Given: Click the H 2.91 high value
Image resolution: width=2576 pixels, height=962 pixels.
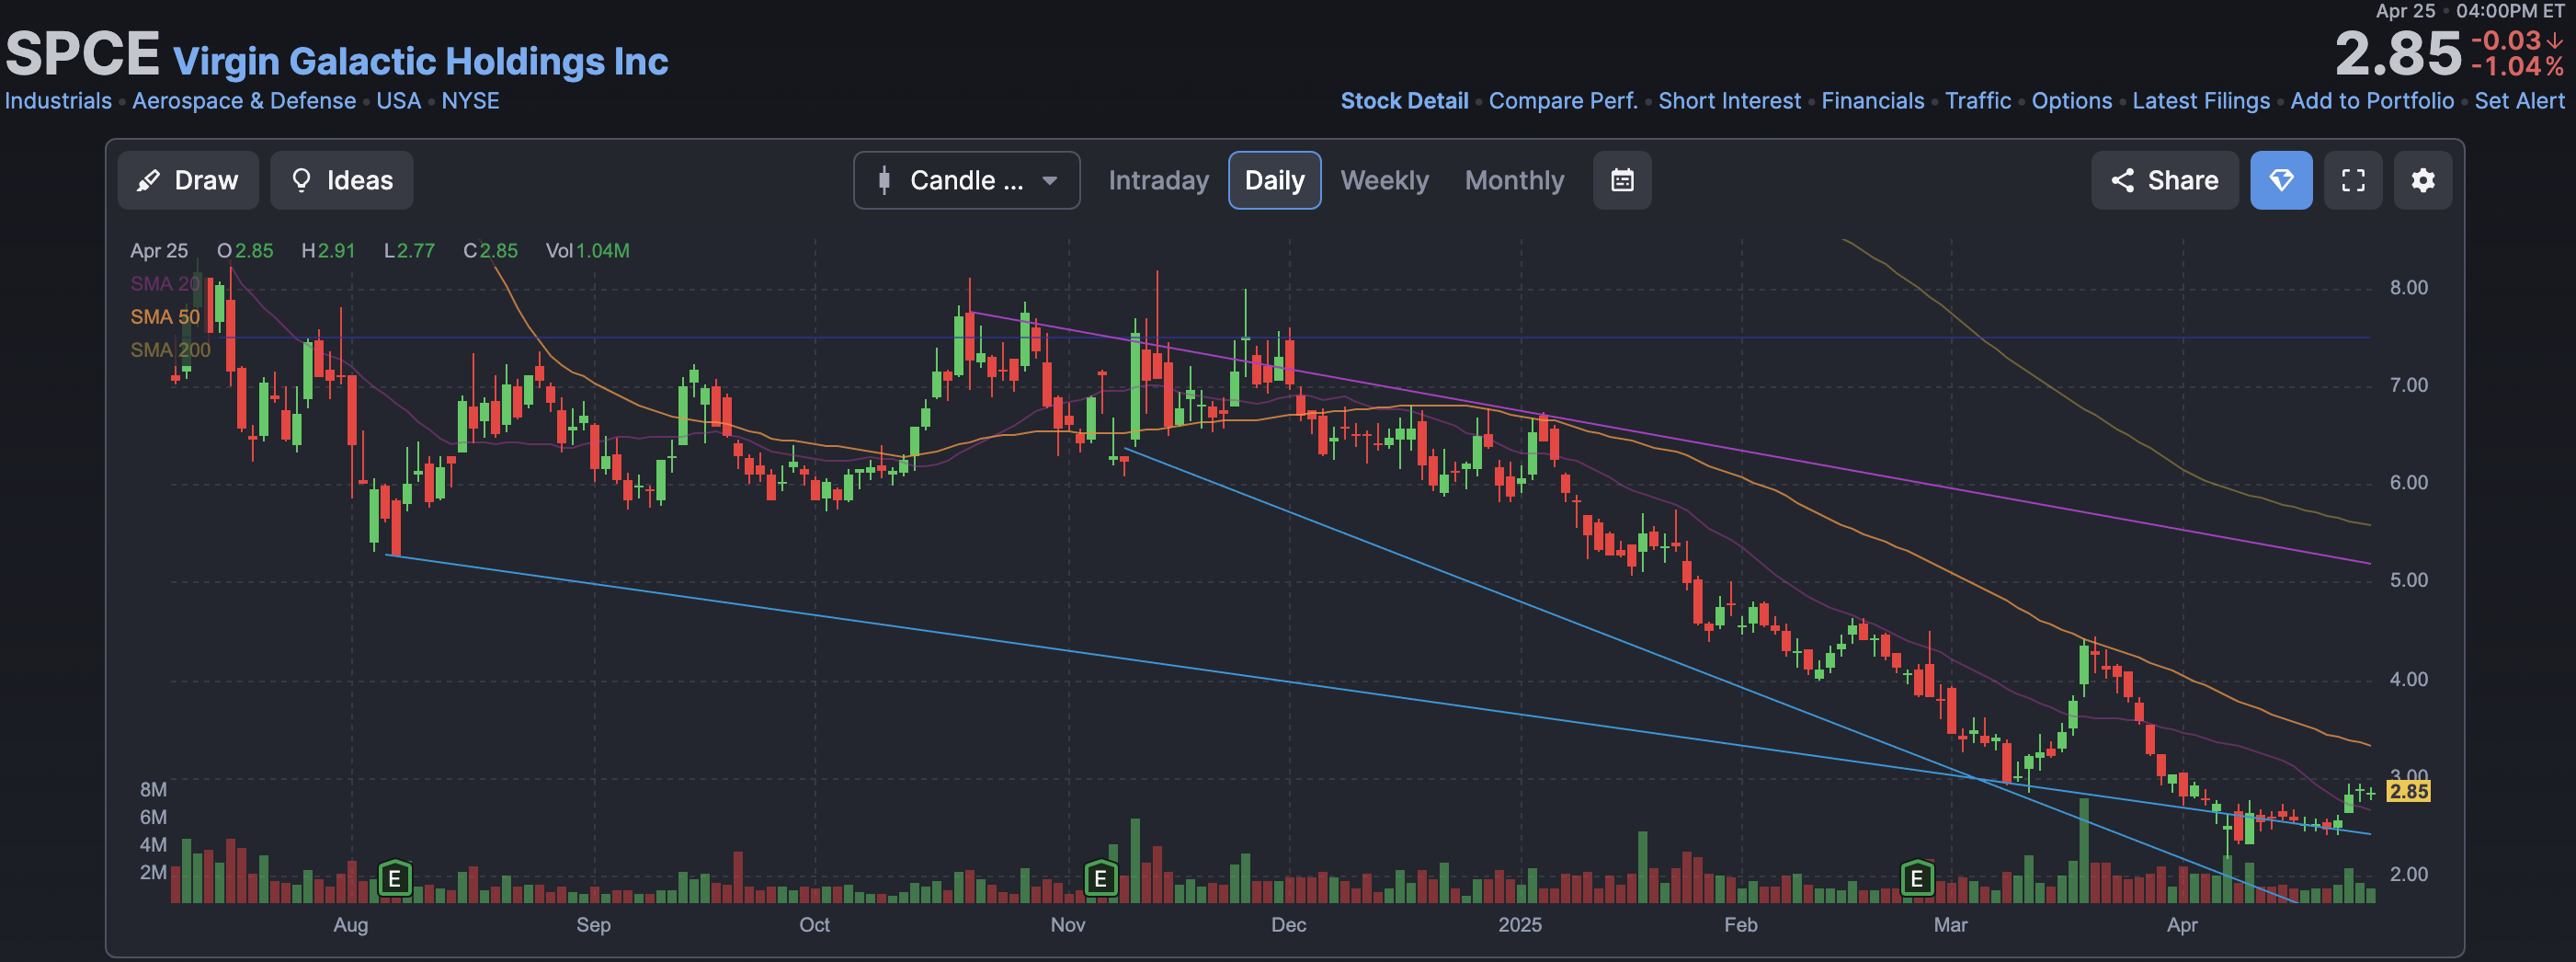Looking at the screenshot, I should (x=328, y=251).
